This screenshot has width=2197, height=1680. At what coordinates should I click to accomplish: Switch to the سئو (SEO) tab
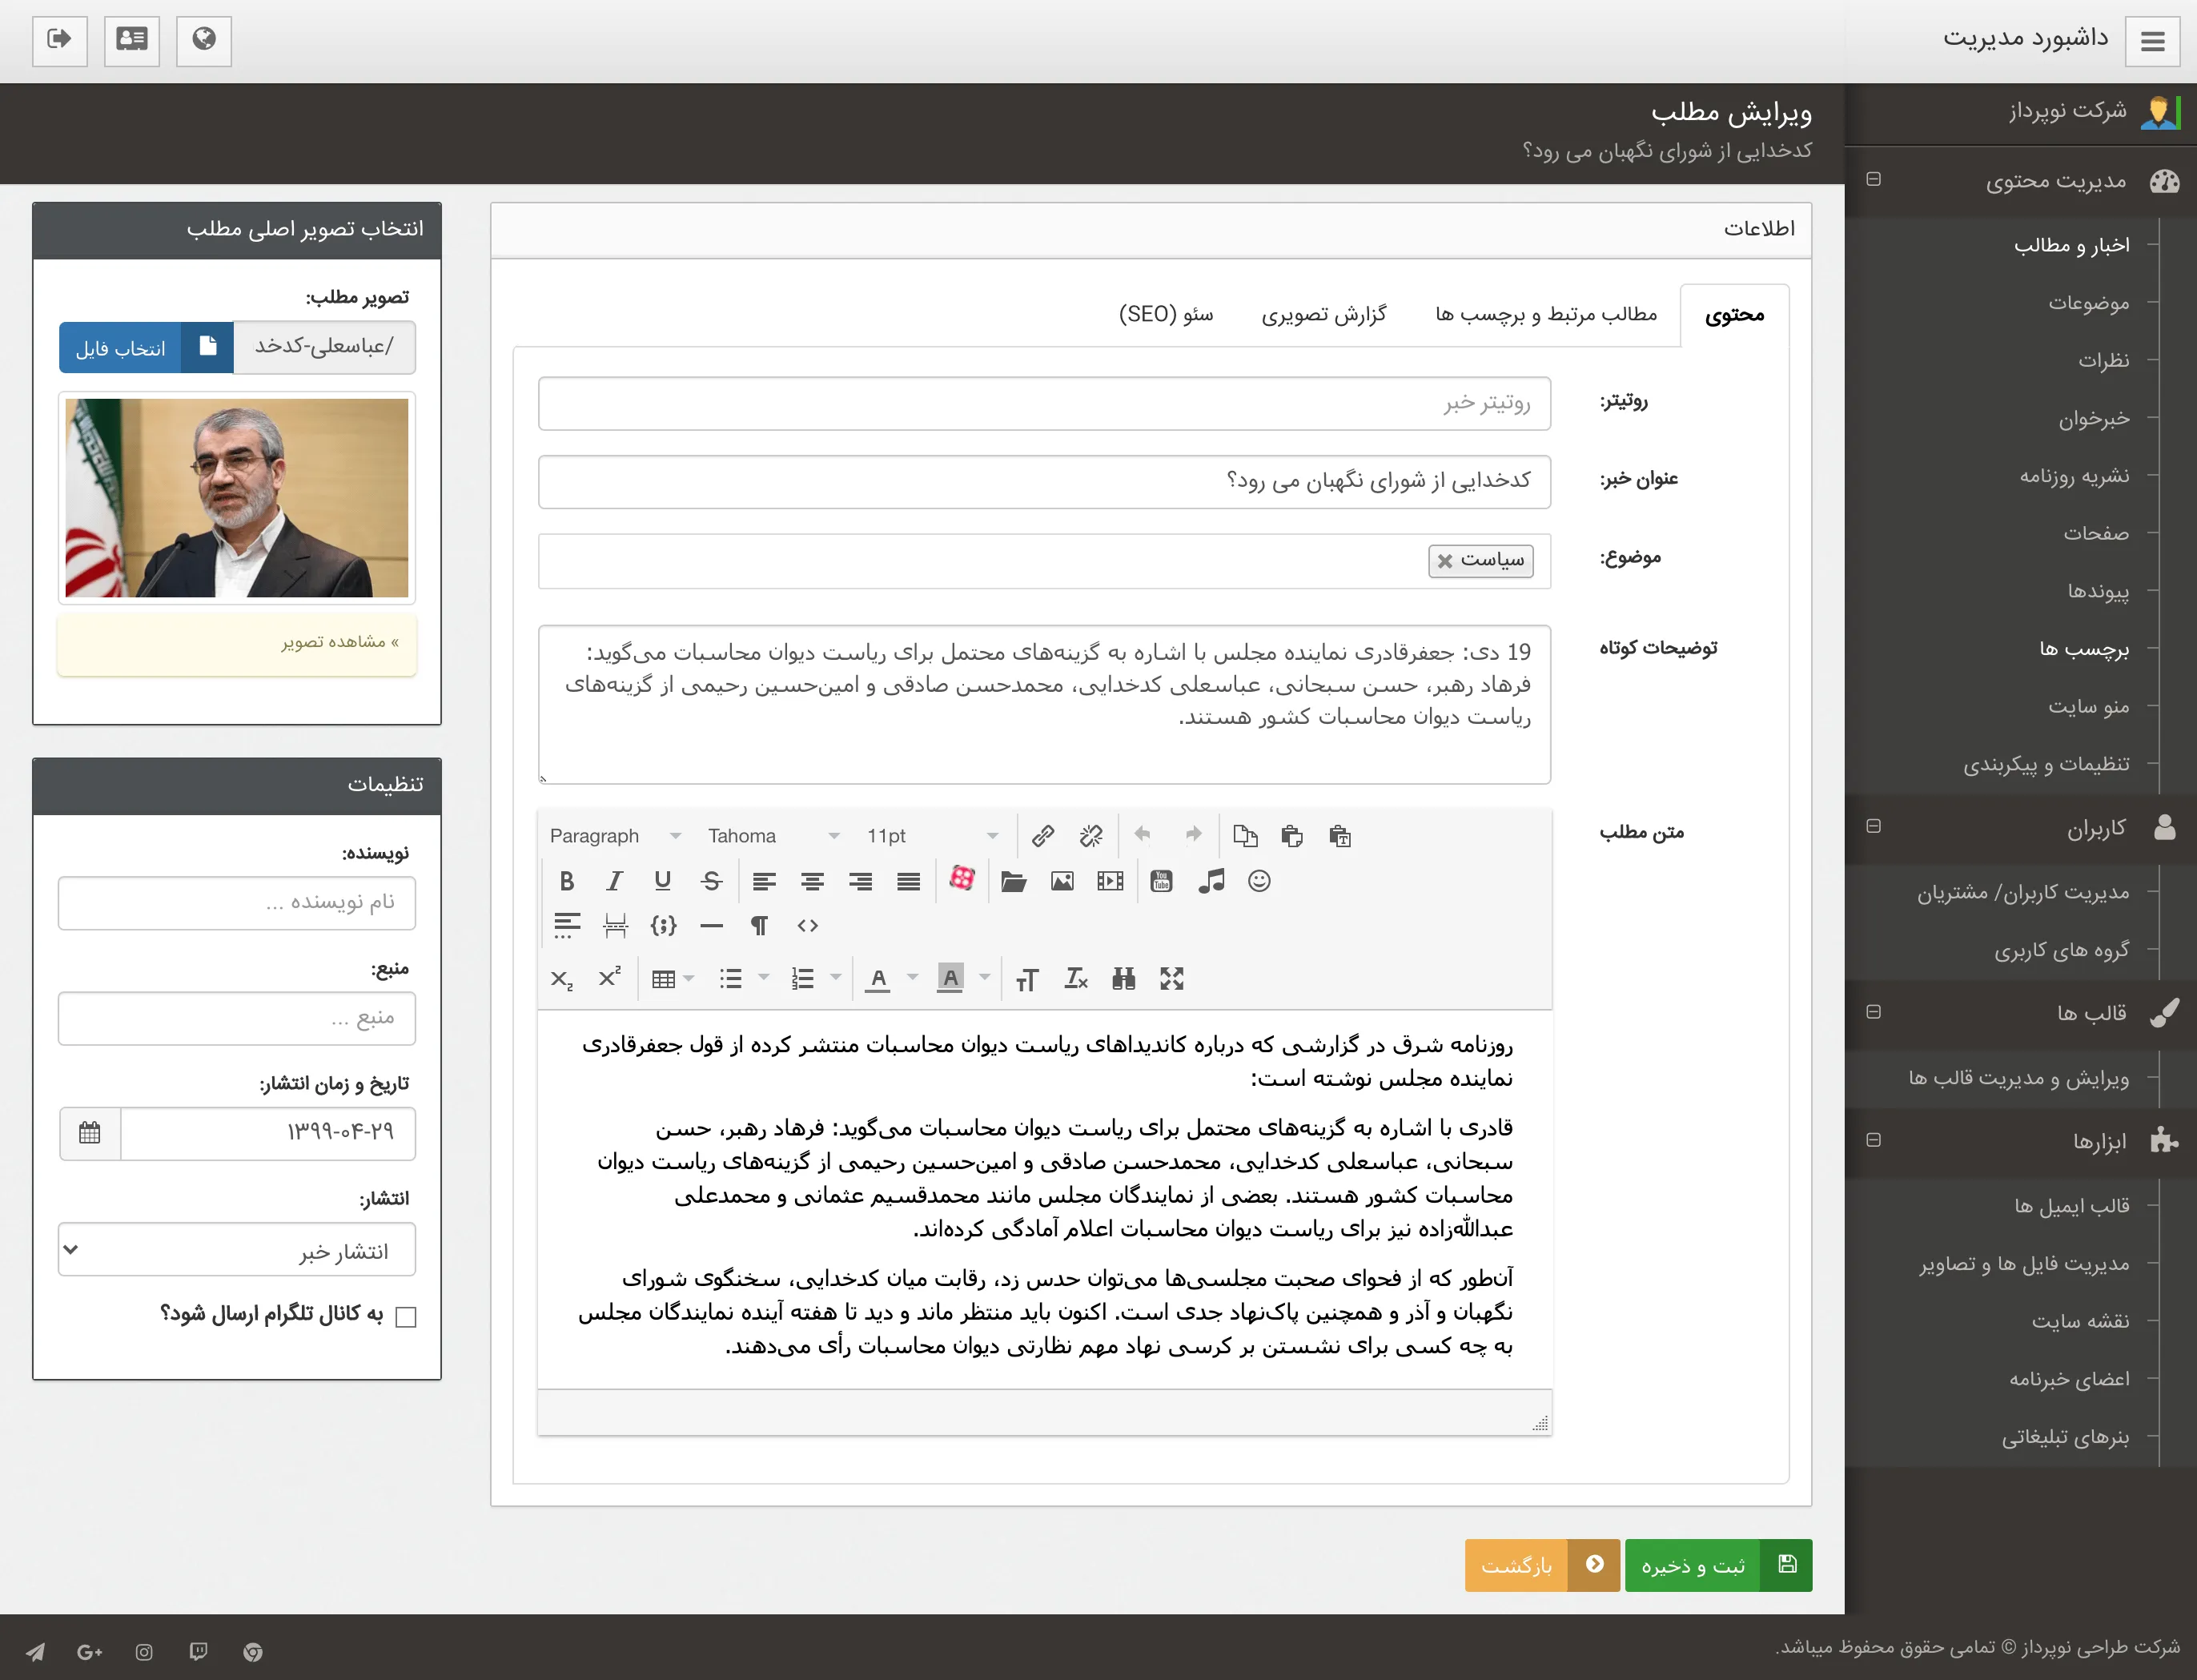coord(1165,315)
